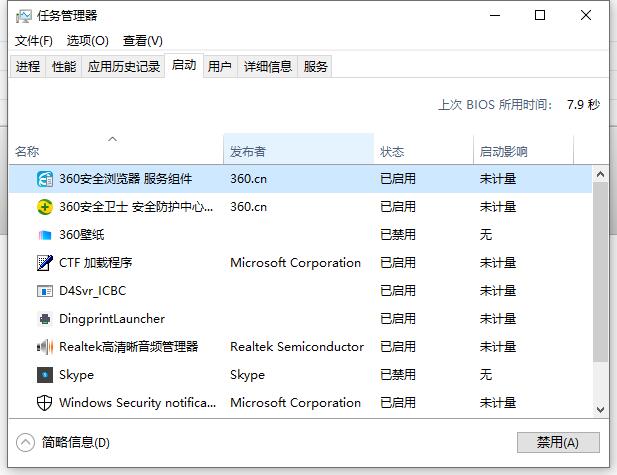
Task: Click Skype publisher cell in 发布者 column
Action: coord(248,375)
